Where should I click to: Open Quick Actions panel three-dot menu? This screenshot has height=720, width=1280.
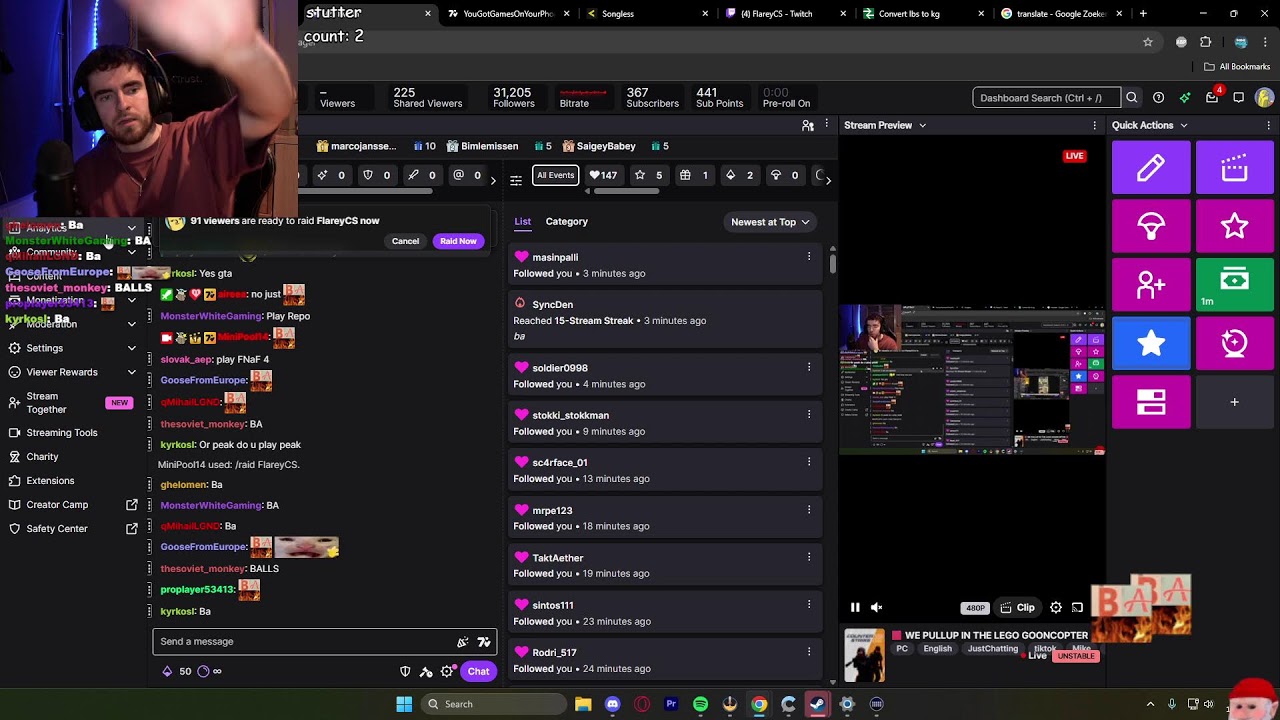1269,125
